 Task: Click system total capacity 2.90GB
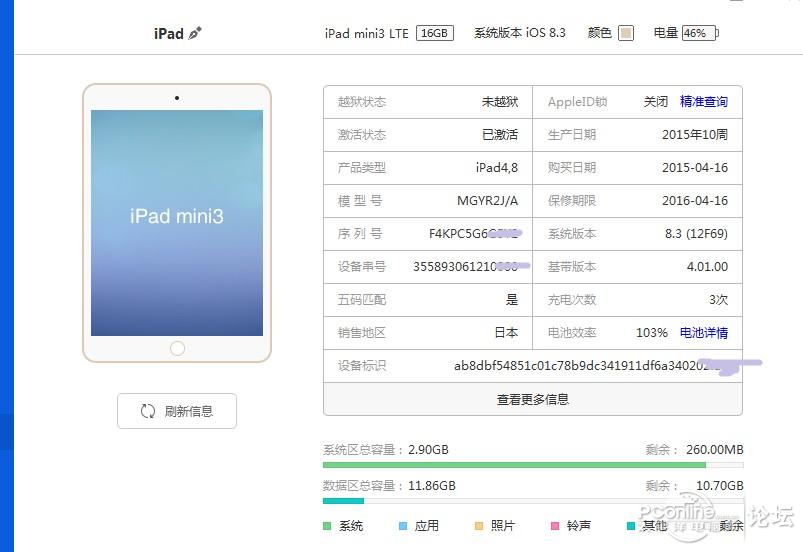tap(428, 450)
